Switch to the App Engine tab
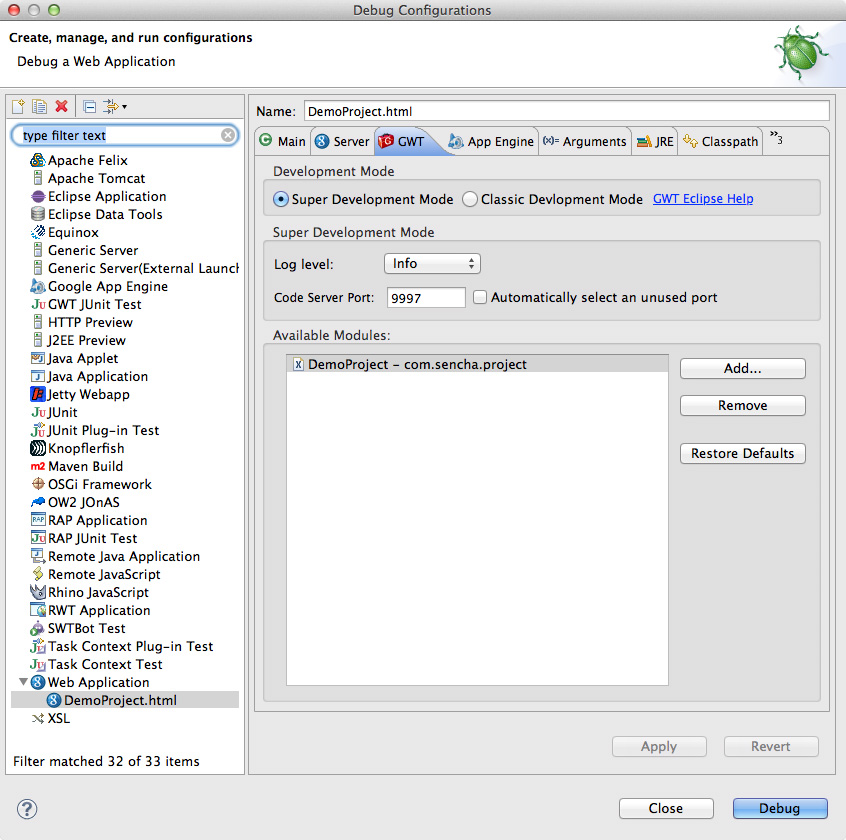 pos(491,141)
